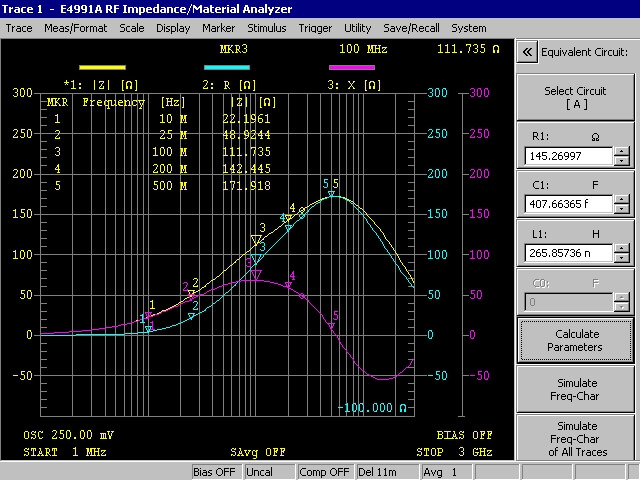Click the 111.735 Ω marker readout at top
The image size is (640, 480).
coord(468,49)
